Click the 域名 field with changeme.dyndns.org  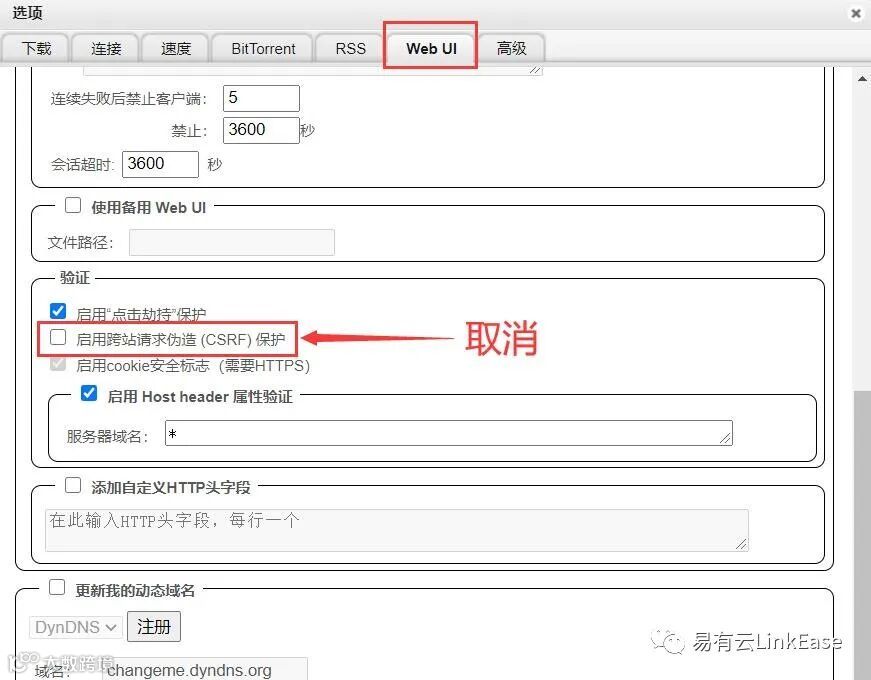coord(204,669)
